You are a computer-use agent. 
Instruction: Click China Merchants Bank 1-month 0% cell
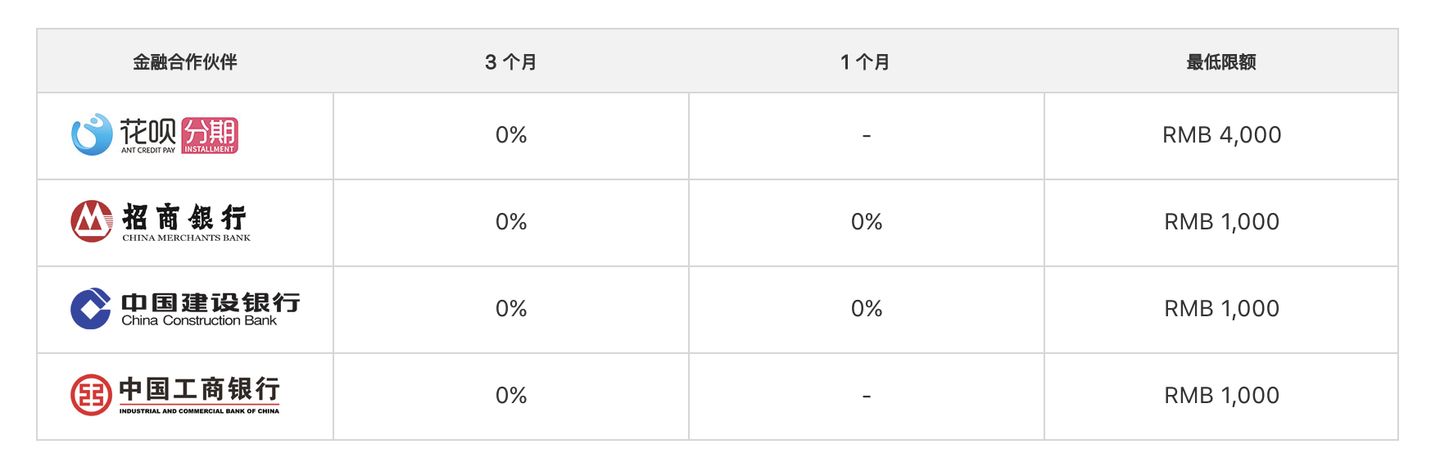click(x=866, y=222)
